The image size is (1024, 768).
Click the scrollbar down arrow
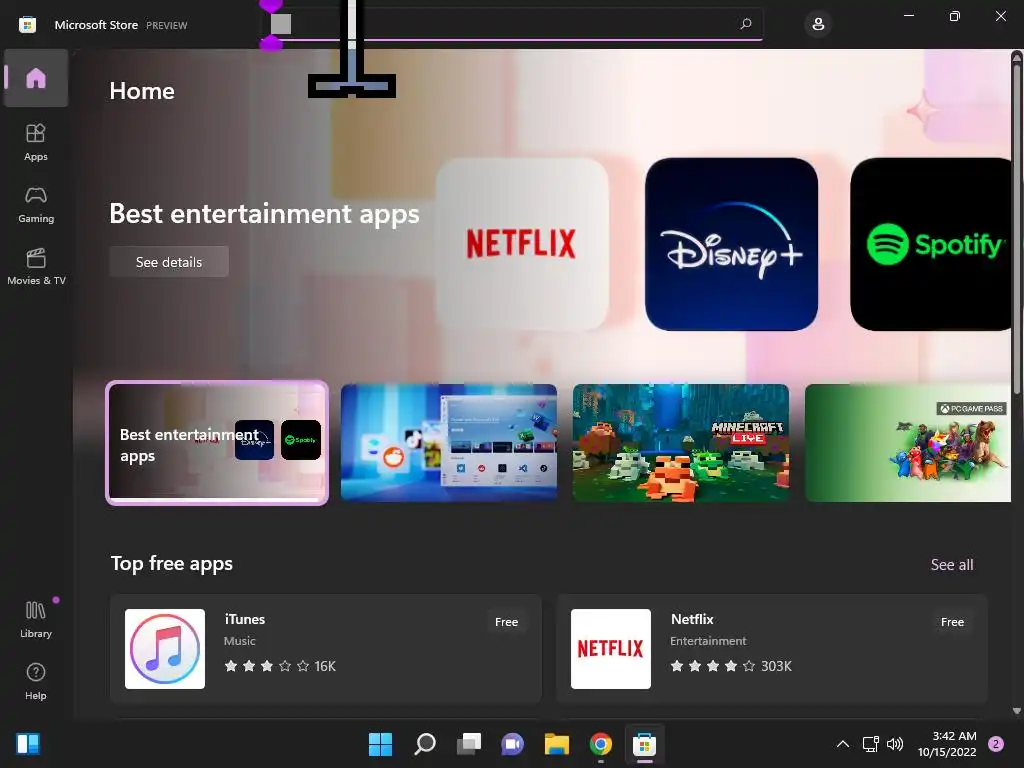coord(1017,711)
